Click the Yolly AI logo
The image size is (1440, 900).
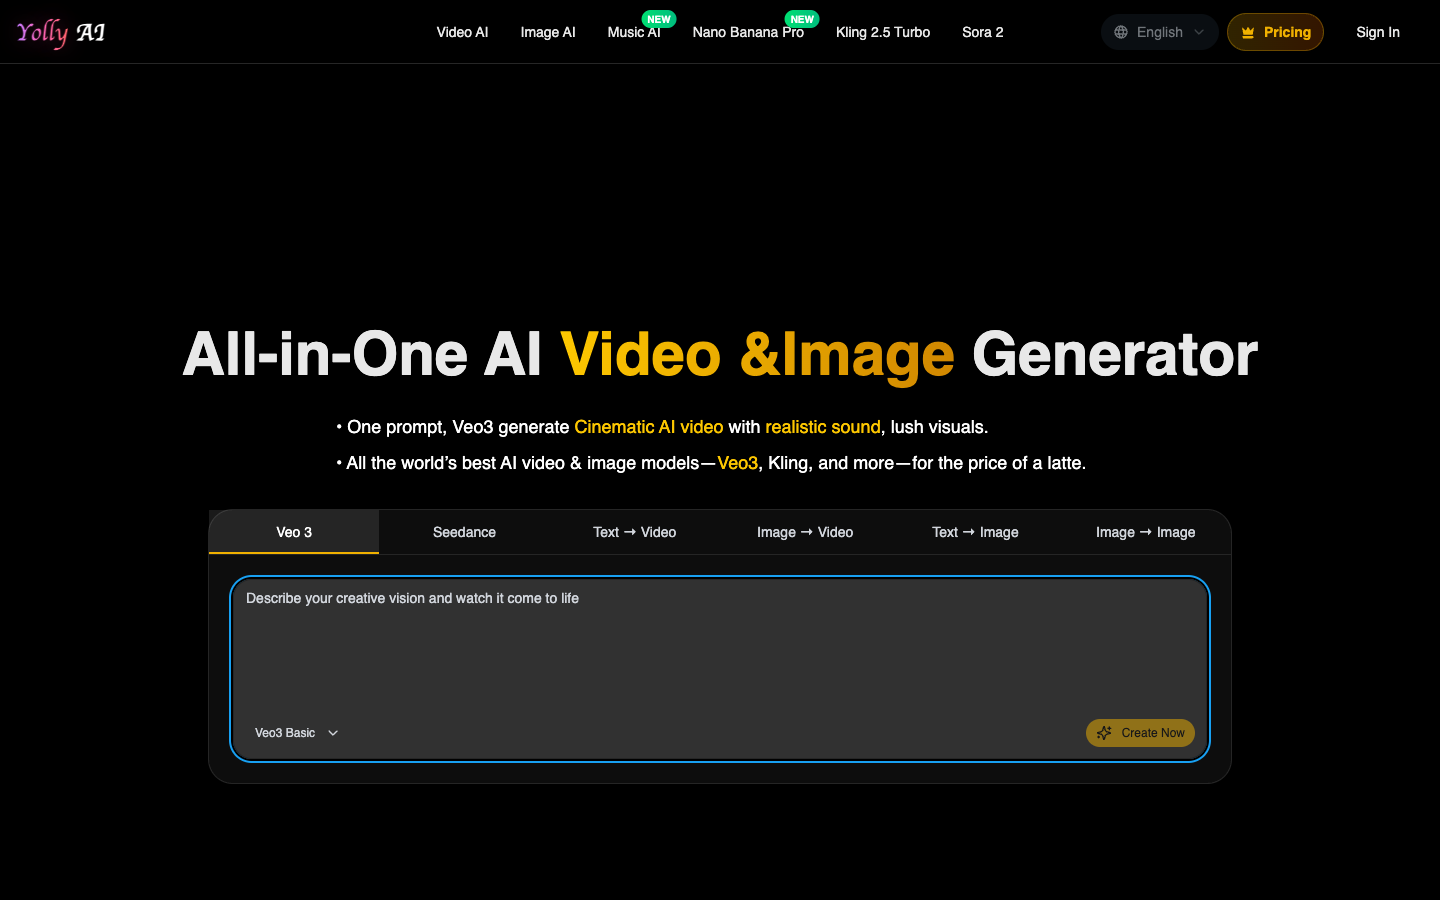61,32
